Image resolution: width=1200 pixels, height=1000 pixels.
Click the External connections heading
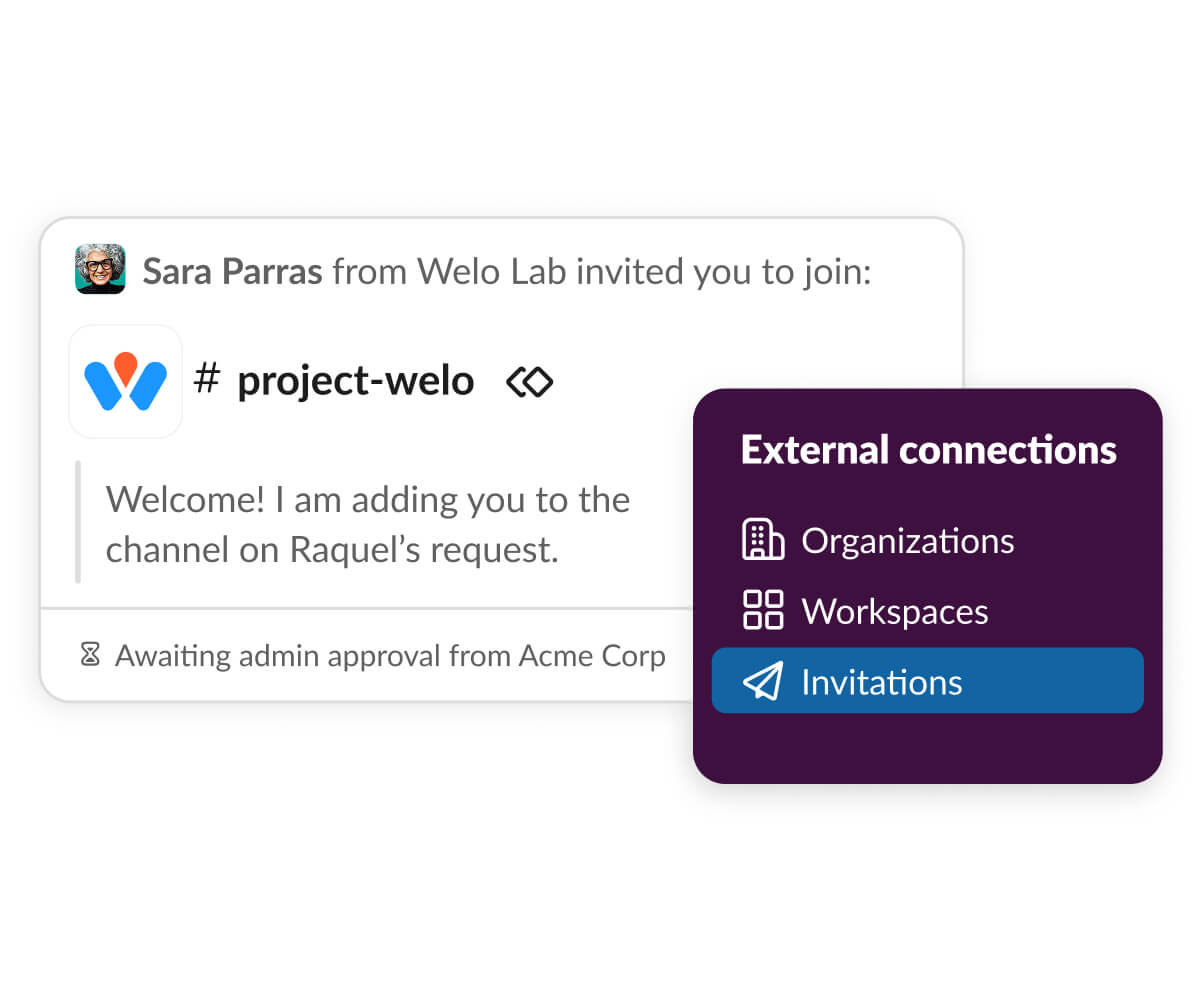pyautogui.click(x=928, y=451)
